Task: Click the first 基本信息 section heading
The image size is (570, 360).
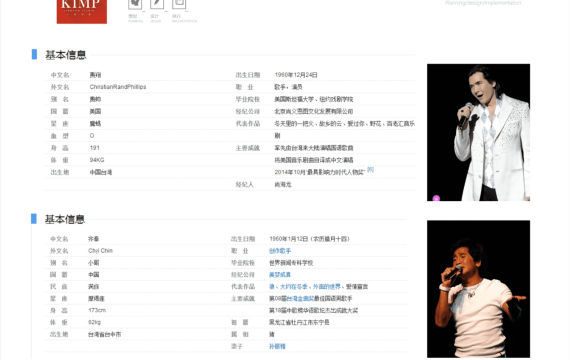Action: (65, 55)
